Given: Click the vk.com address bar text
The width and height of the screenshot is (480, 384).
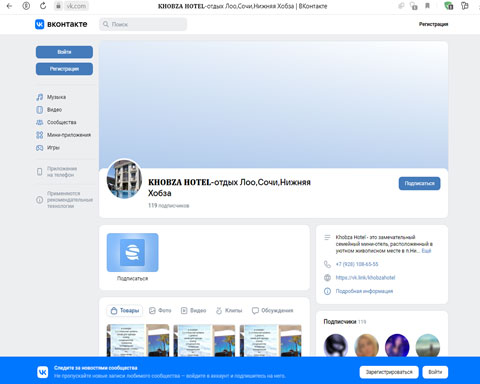Looking at the screenshot, I should [76, 6].
